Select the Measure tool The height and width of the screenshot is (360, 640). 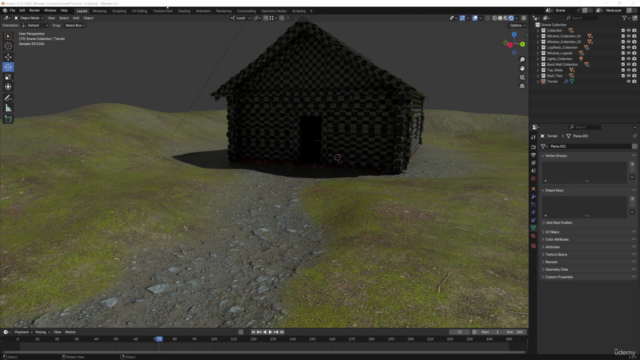[x=8, y=108]
